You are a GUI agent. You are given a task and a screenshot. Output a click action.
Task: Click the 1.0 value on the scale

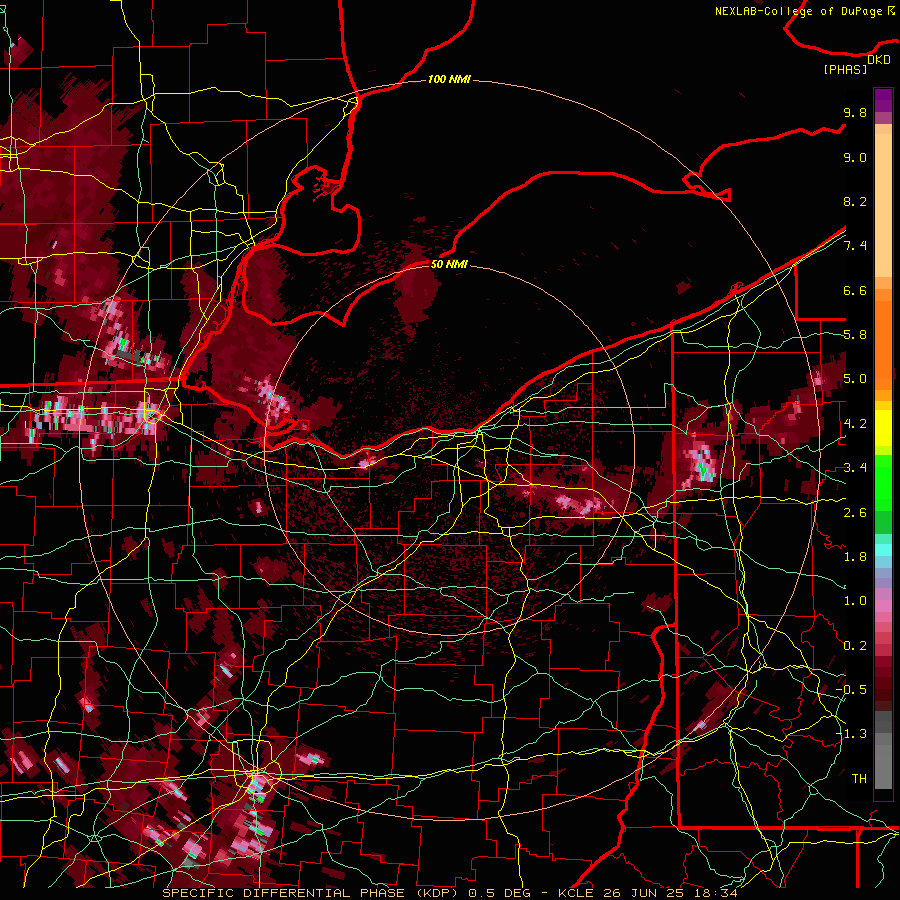click(x=855, y=601)
